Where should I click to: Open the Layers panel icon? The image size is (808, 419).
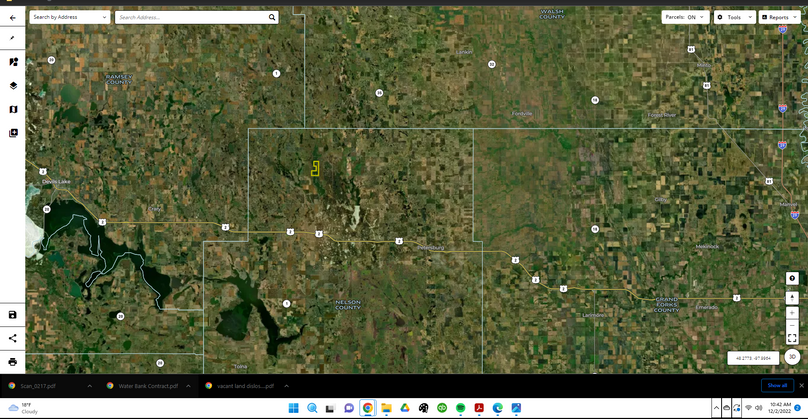[13, 86]
